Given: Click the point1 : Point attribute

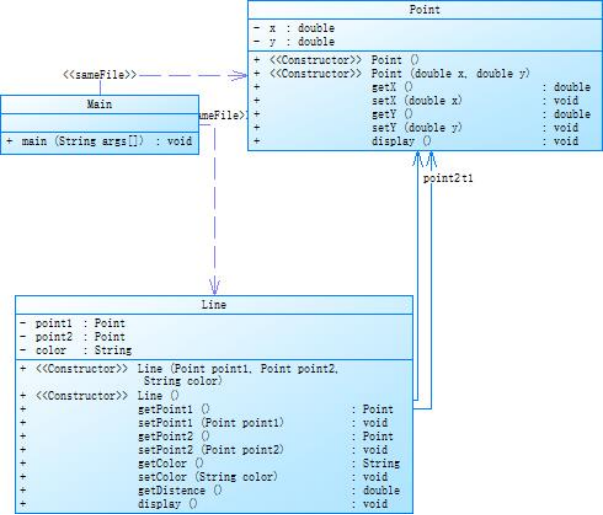Looking at the screenshot, I should tap(73, 323).
